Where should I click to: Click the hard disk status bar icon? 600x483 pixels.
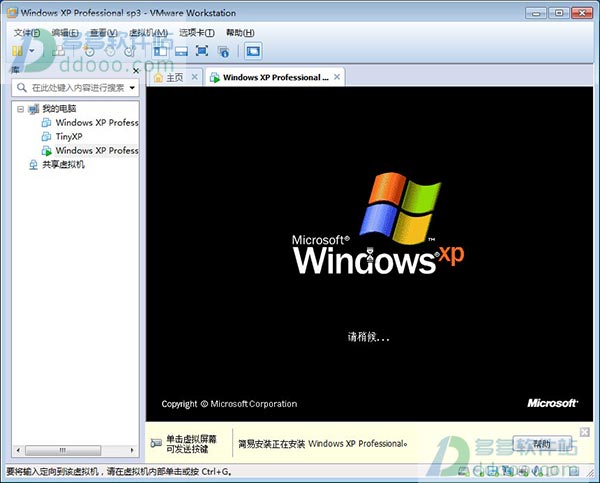(x=463, y=472)
